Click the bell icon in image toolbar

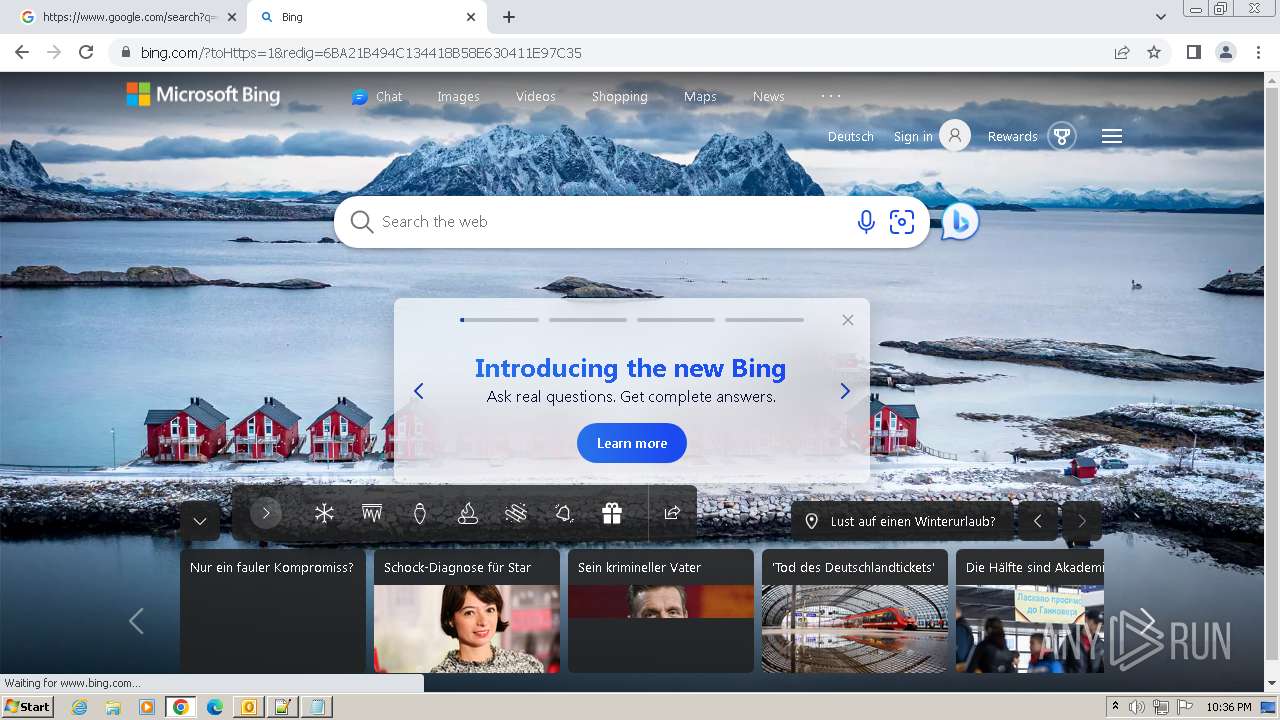564,513
